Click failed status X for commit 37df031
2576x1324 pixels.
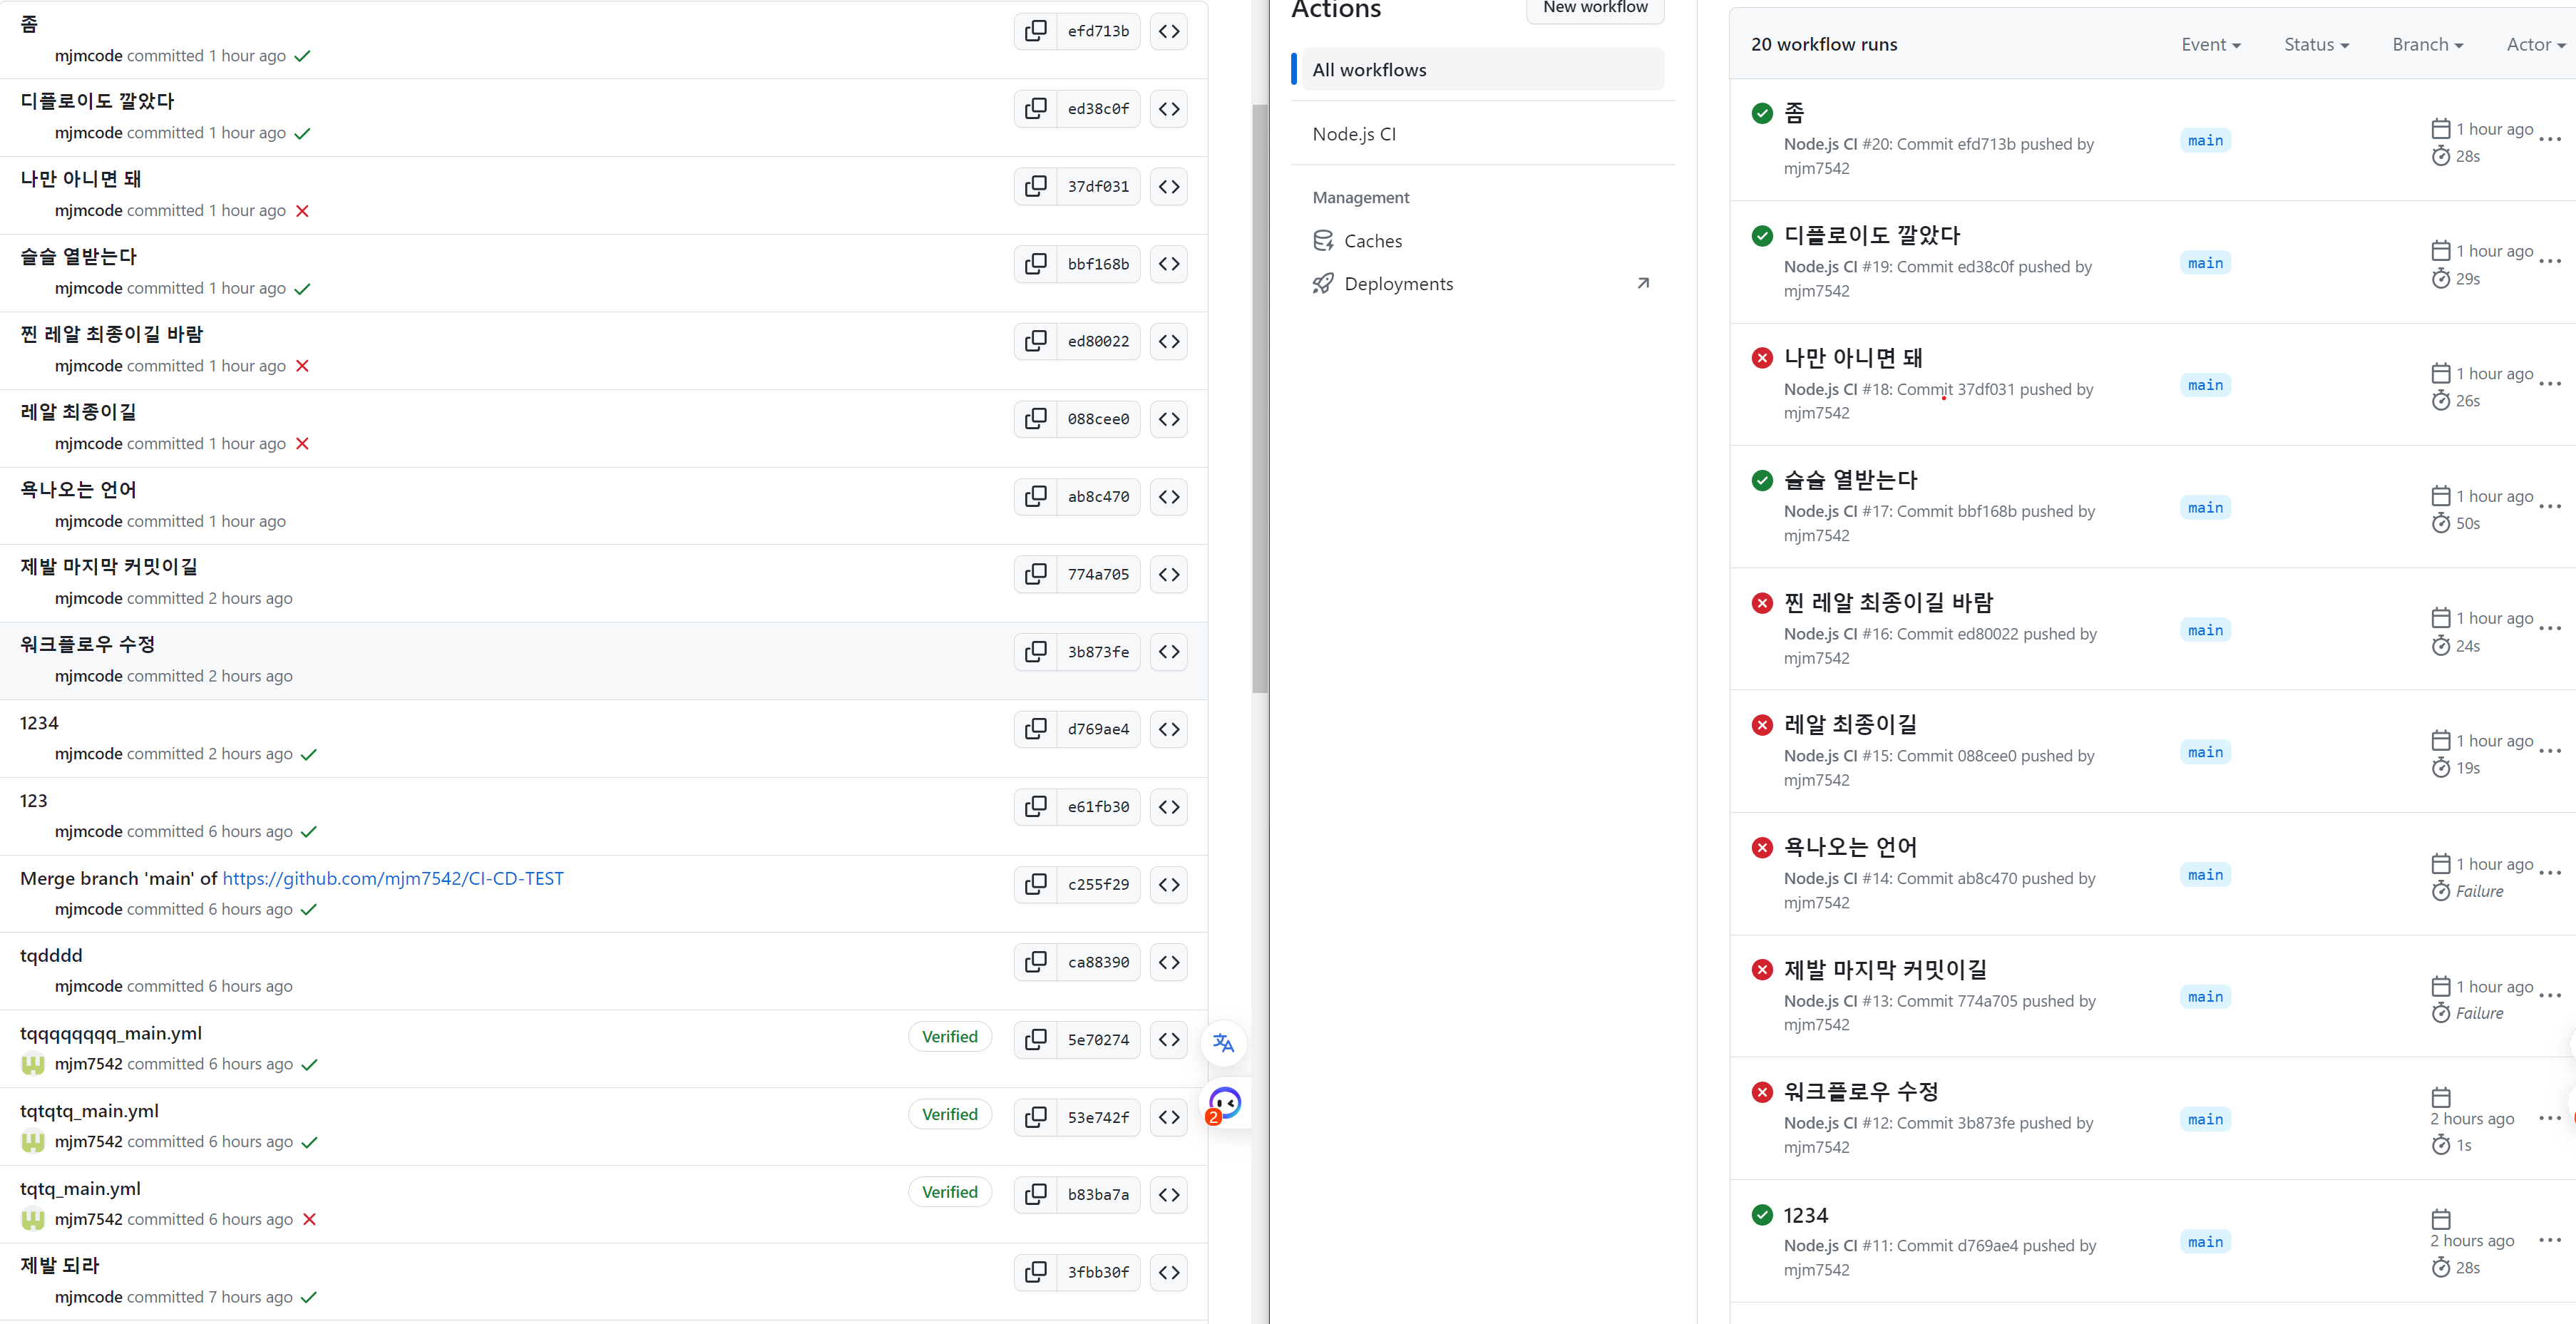coord(302,211)
